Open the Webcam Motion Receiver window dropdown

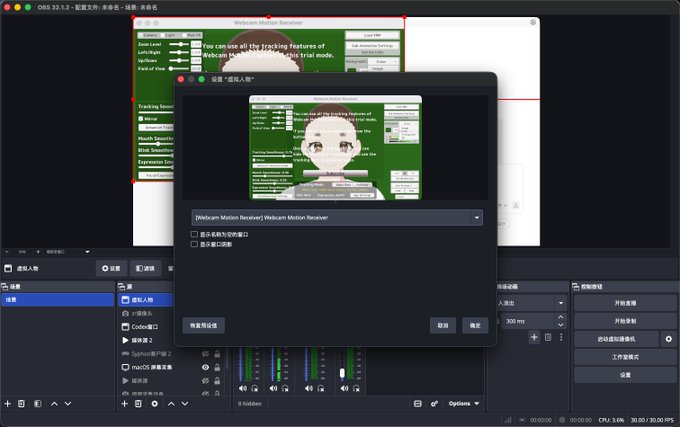[x=337, y=218]
